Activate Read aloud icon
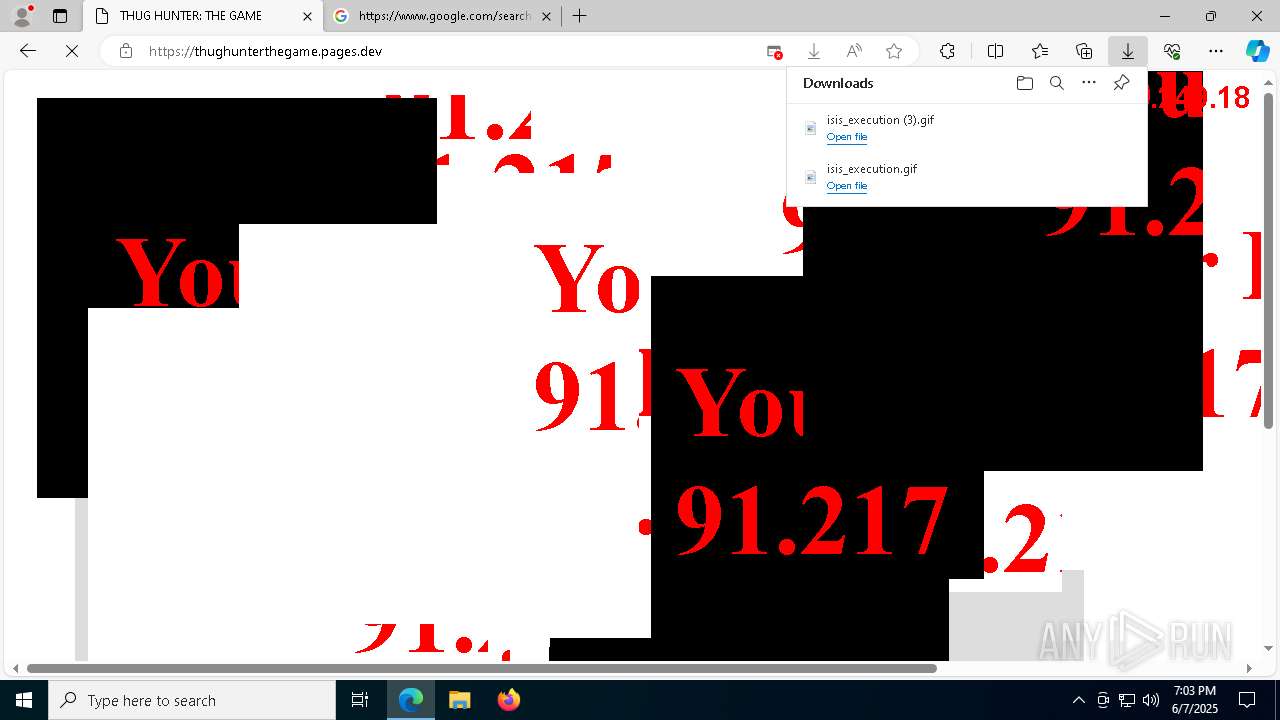 [x=854, y=51]
